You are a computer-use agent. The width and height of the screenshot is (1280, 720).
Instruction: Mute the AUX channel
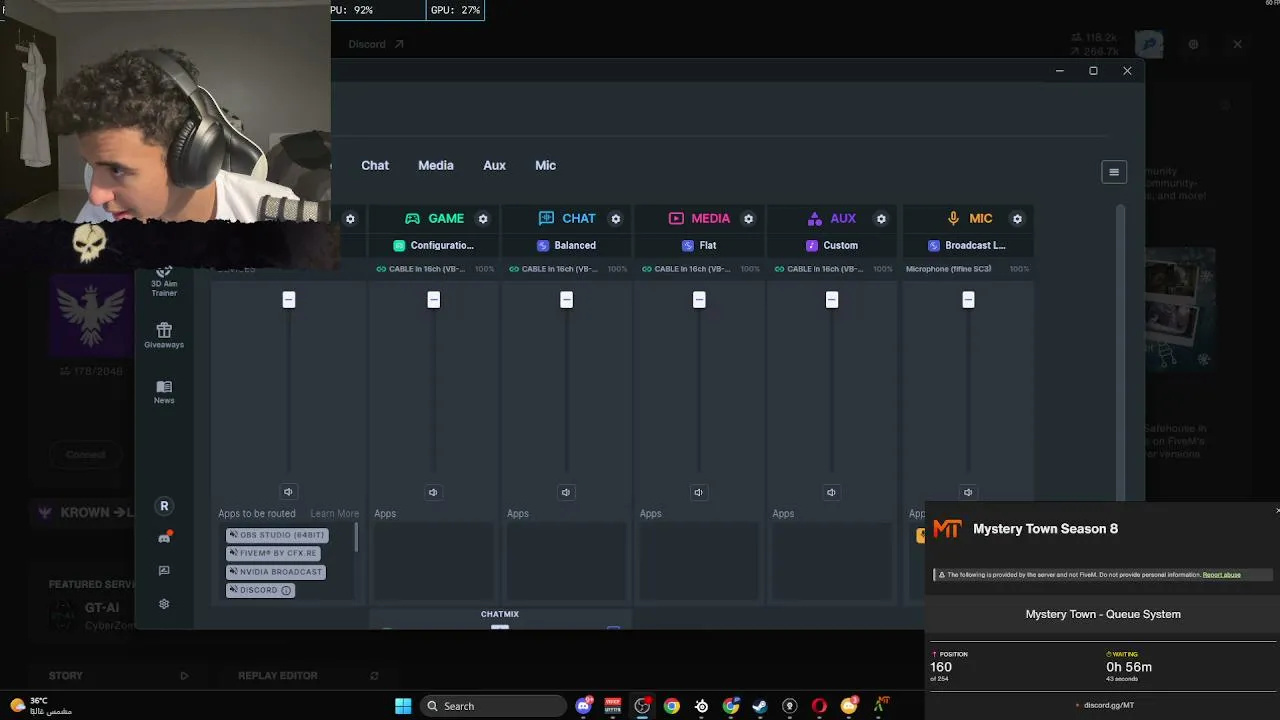click(x=831, y=492)
